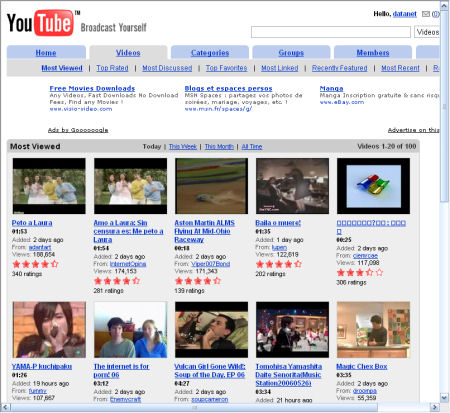Screen dimensions: 450x413
Task: Click the Manga ad link
Action: (331, 88)
